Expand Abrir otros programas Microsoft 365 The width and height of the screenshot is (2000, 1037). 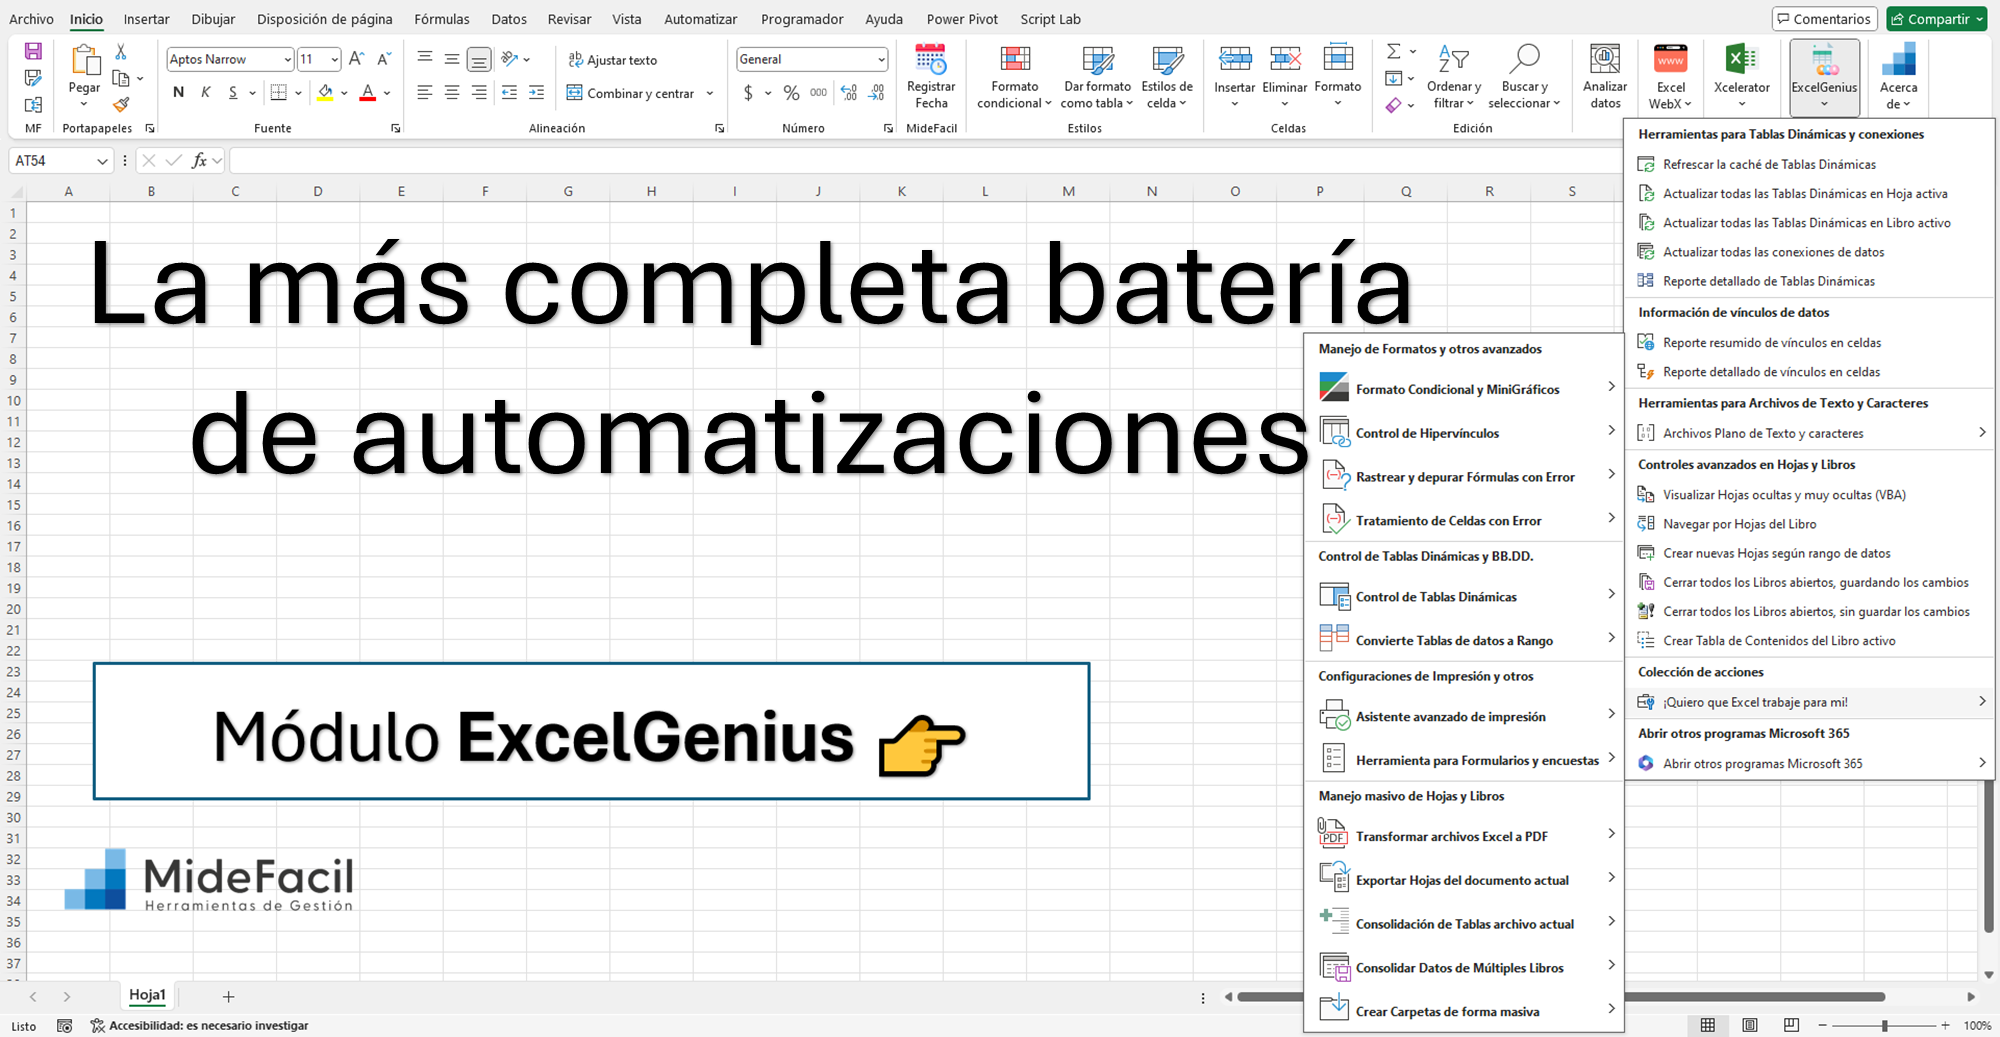tap(1810, 763)
